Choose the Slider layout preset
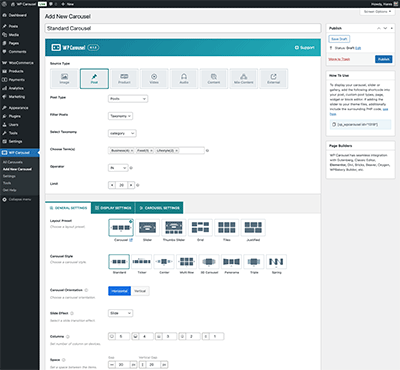Image resolution: width=400 pixels, height=370 pixels. tap(147, 228)
